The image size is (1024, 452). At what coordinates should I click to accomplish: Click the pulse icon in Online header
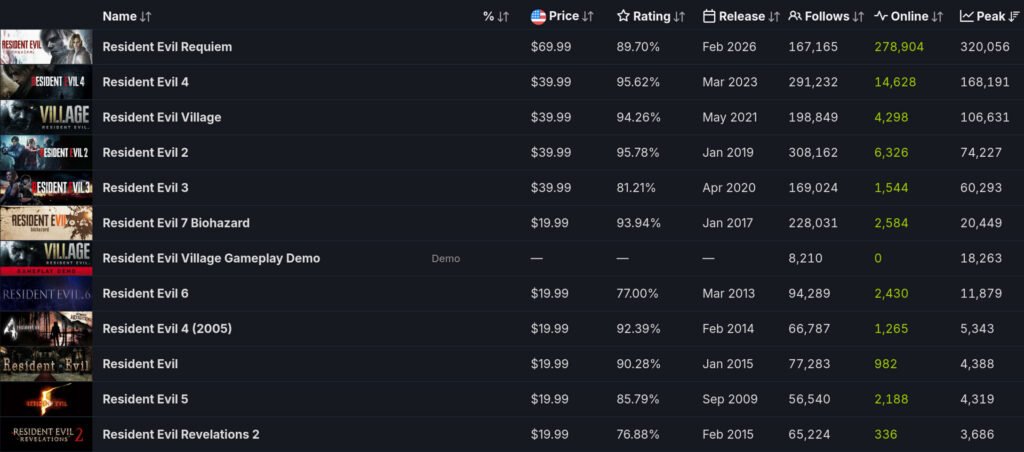tap(881, 16)
